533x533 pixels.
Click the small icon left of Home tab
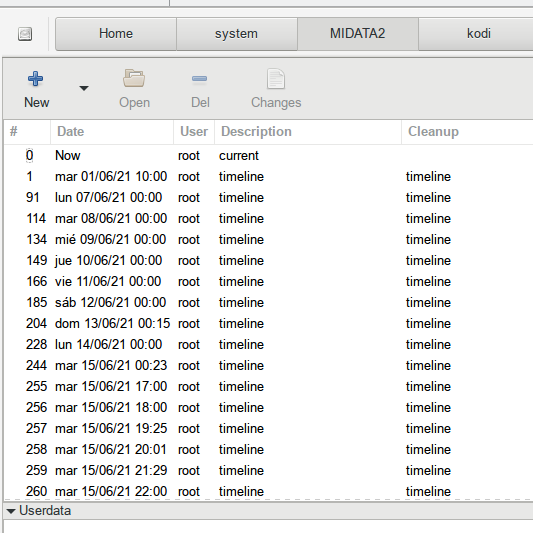25,34
